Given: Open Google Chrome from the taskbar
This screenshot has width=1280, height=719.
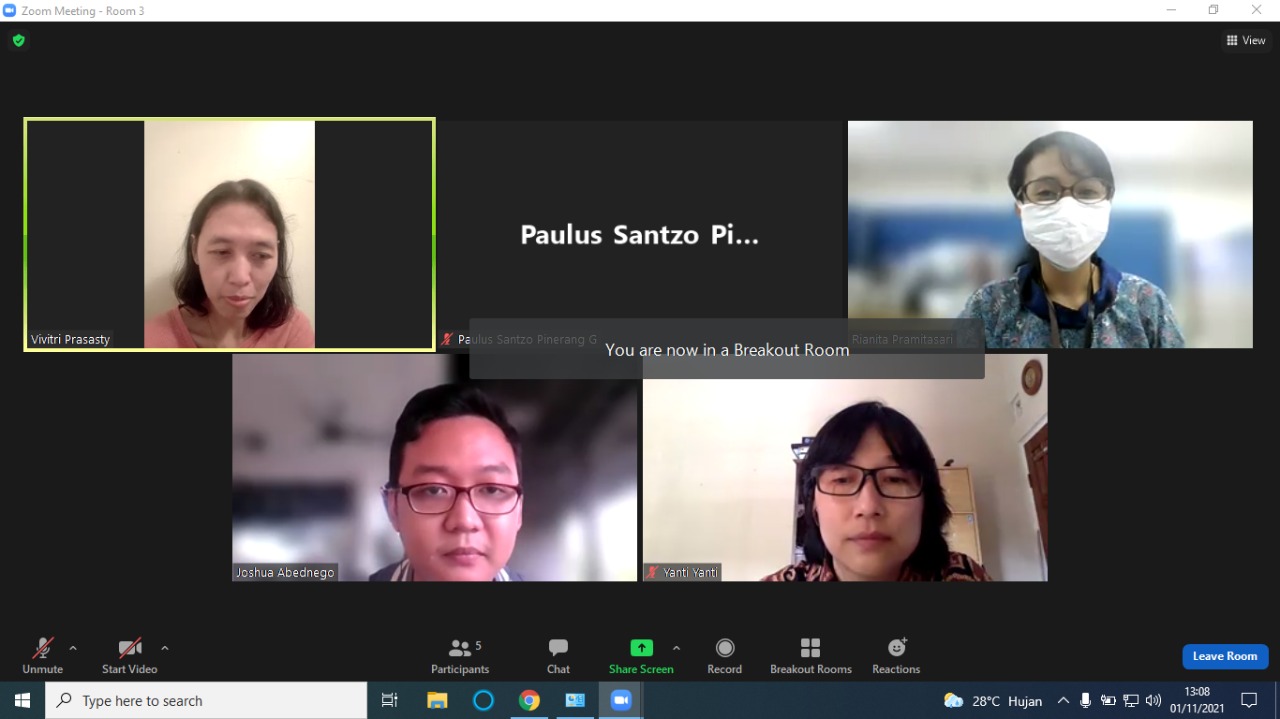Looking at the screenshot, I should point(529,700).
